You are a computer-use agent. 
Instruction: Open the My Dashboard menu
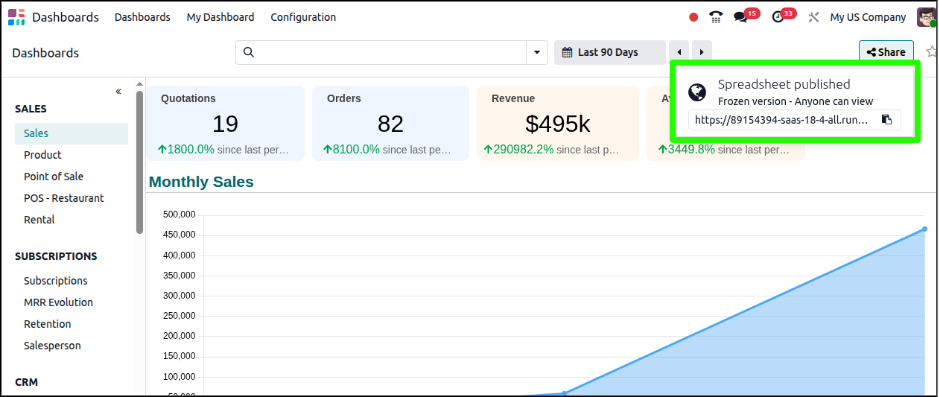coord(220,17)
